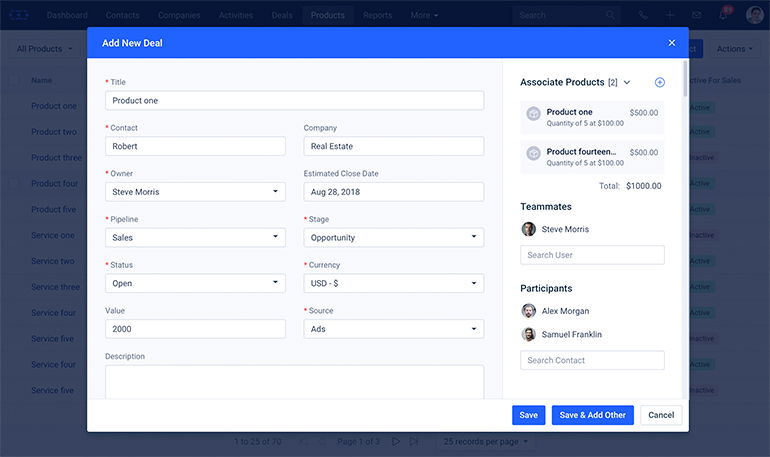Click Product one $500.00 price
Screen dimensions: 770x457
tap(644, 112)
